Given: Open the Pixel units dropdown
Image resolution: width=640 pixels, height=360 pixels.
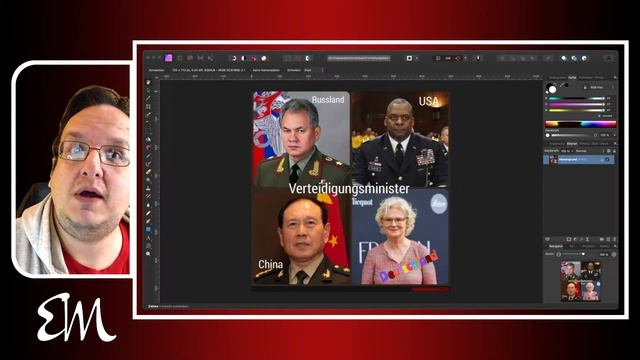Looking at the screenshot, I should click(x=313, y=70).
